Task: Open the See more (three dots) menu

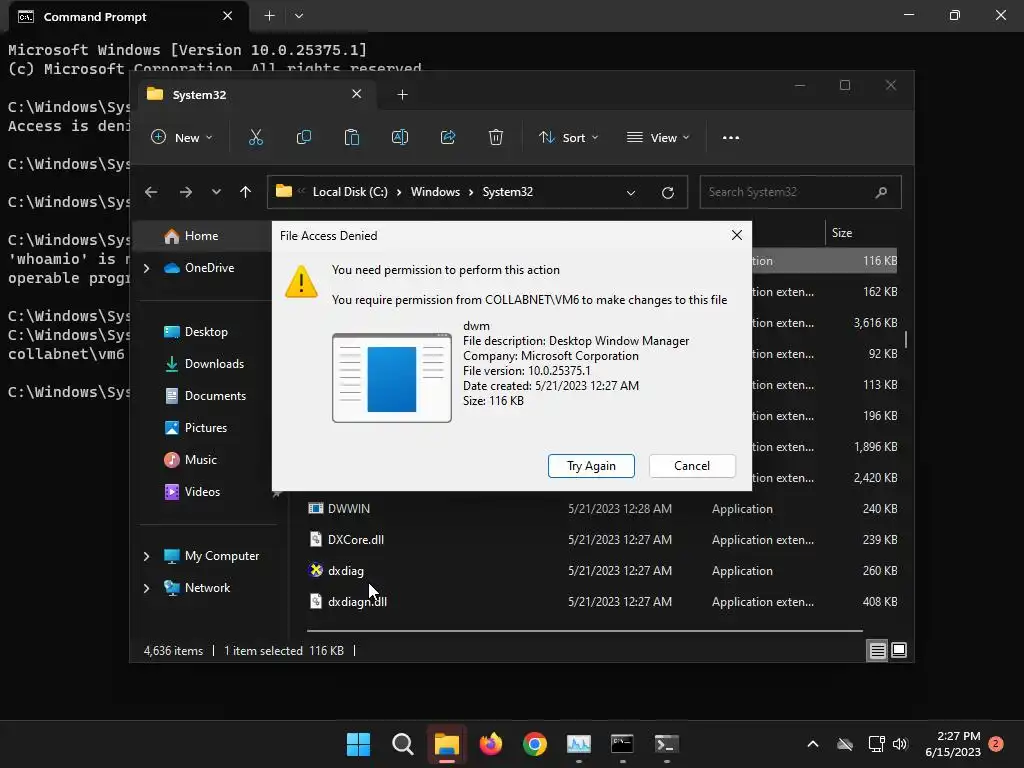Action: tap(731, 138)
